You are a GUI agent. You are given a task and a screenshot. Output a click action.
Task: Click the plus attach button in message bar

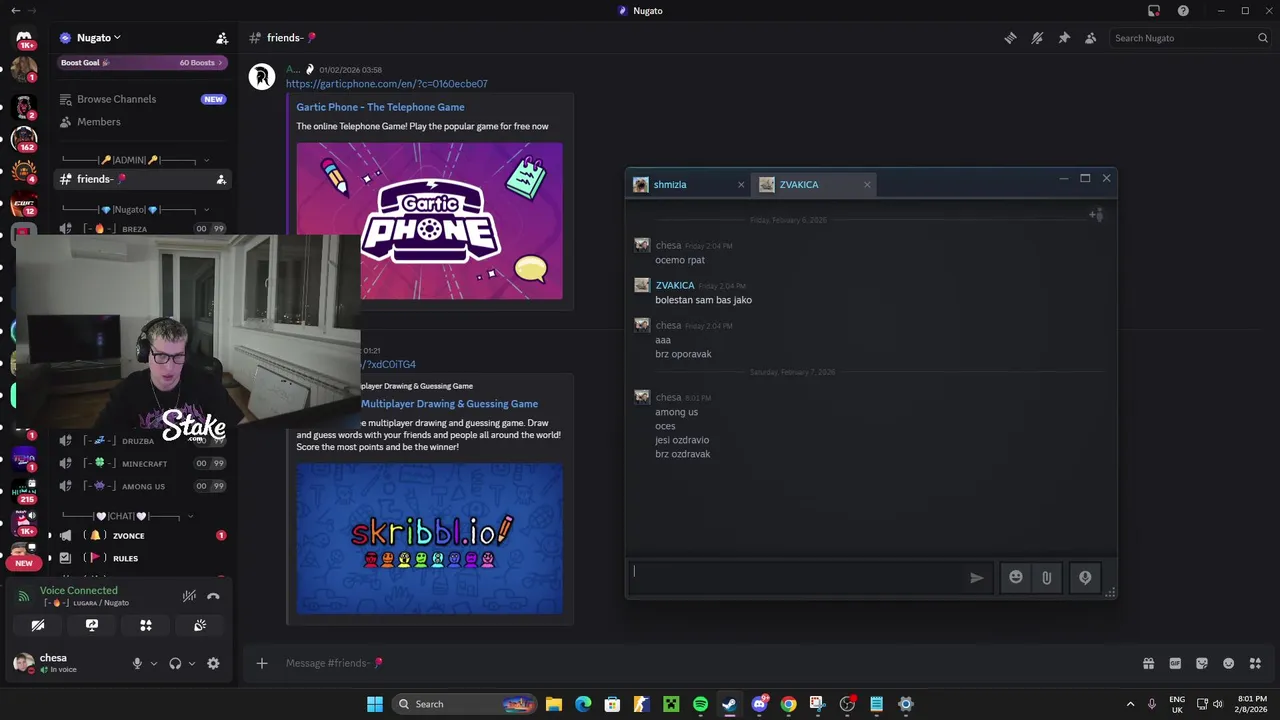(262, 663)
